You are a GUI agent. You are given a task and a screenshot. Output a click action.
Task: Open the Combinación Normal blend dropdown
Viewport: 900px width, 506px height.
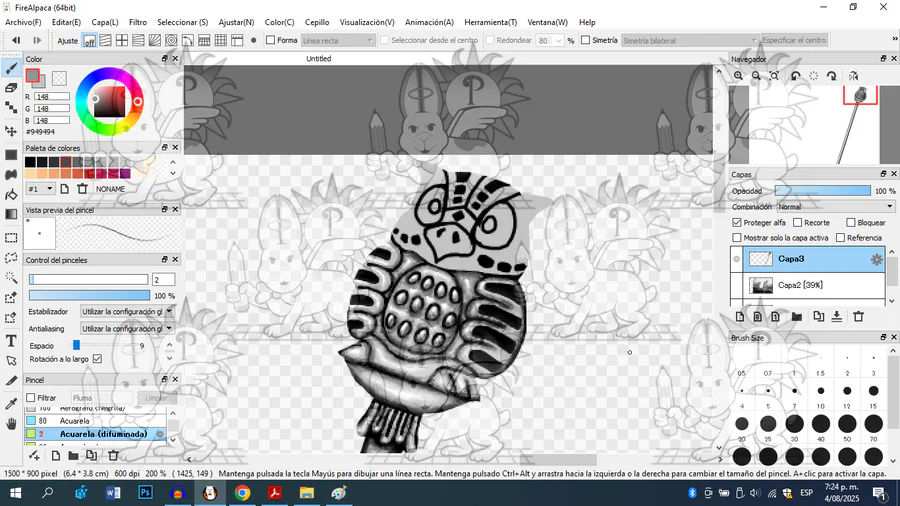point(836,207)
